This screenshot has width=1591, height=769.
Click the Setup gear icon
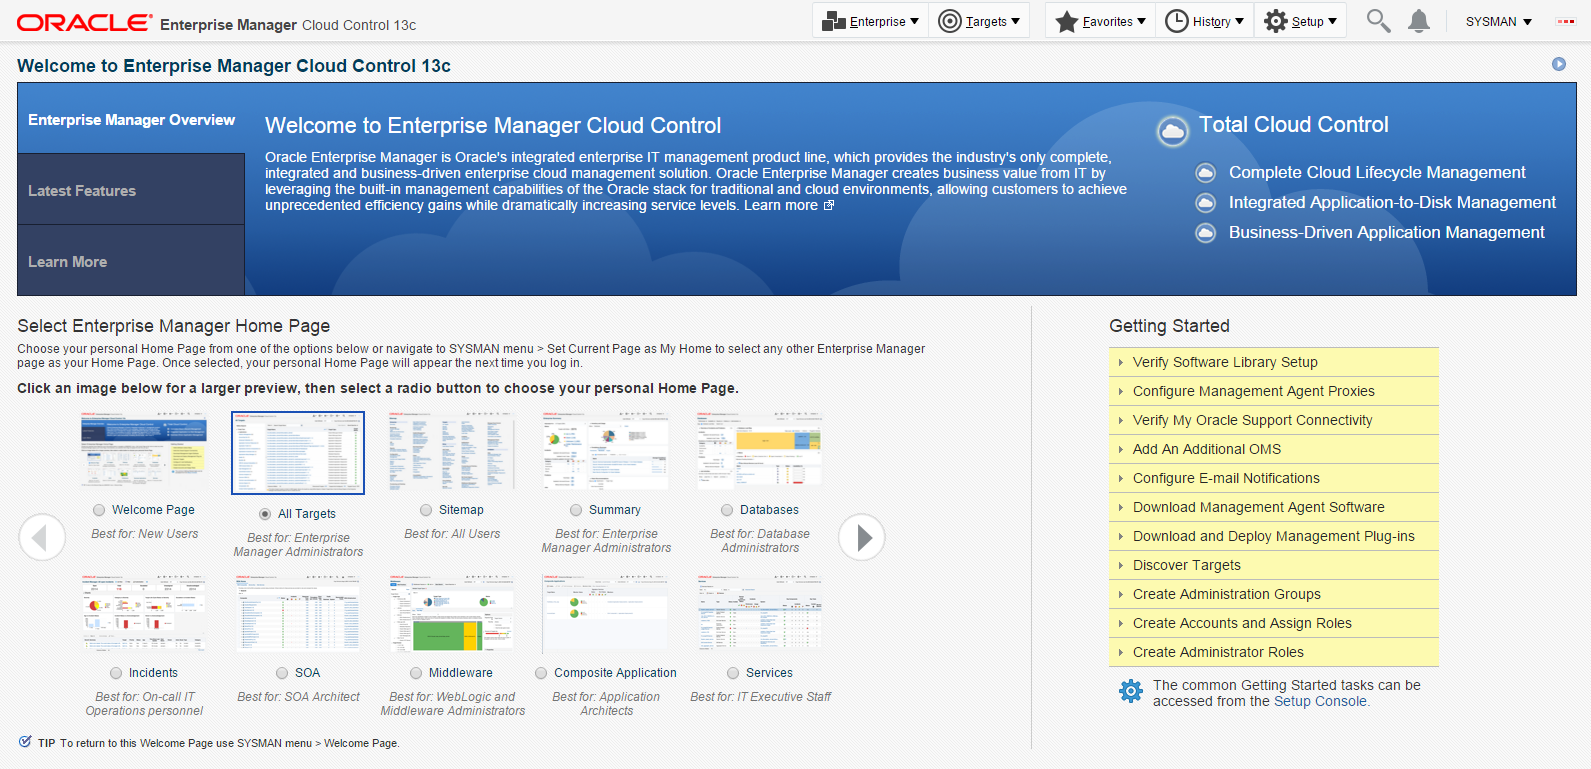(x=1276, y=21)
